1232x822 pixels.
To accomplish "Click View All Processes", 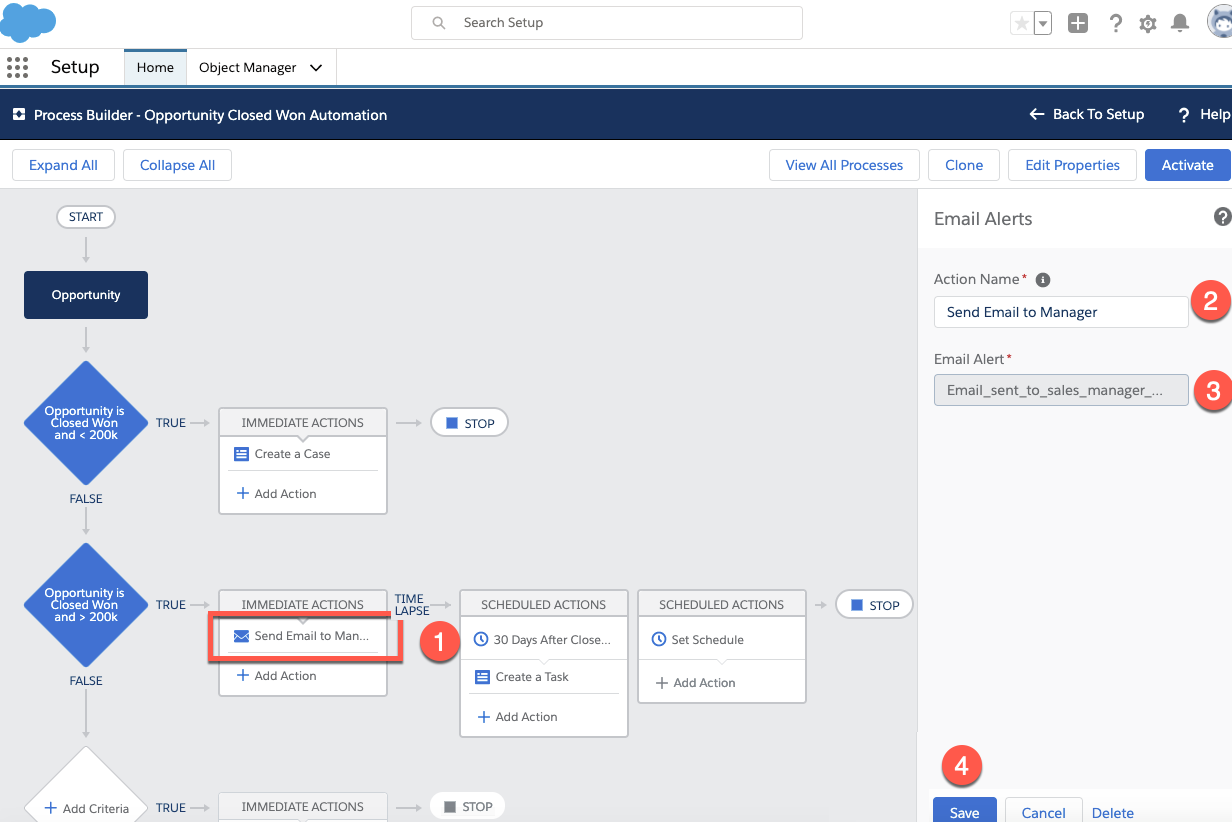I will 844,165.
